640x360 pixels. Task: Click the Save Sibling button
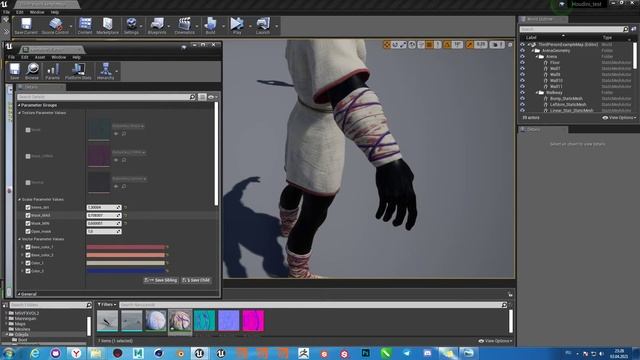point(160,280)
